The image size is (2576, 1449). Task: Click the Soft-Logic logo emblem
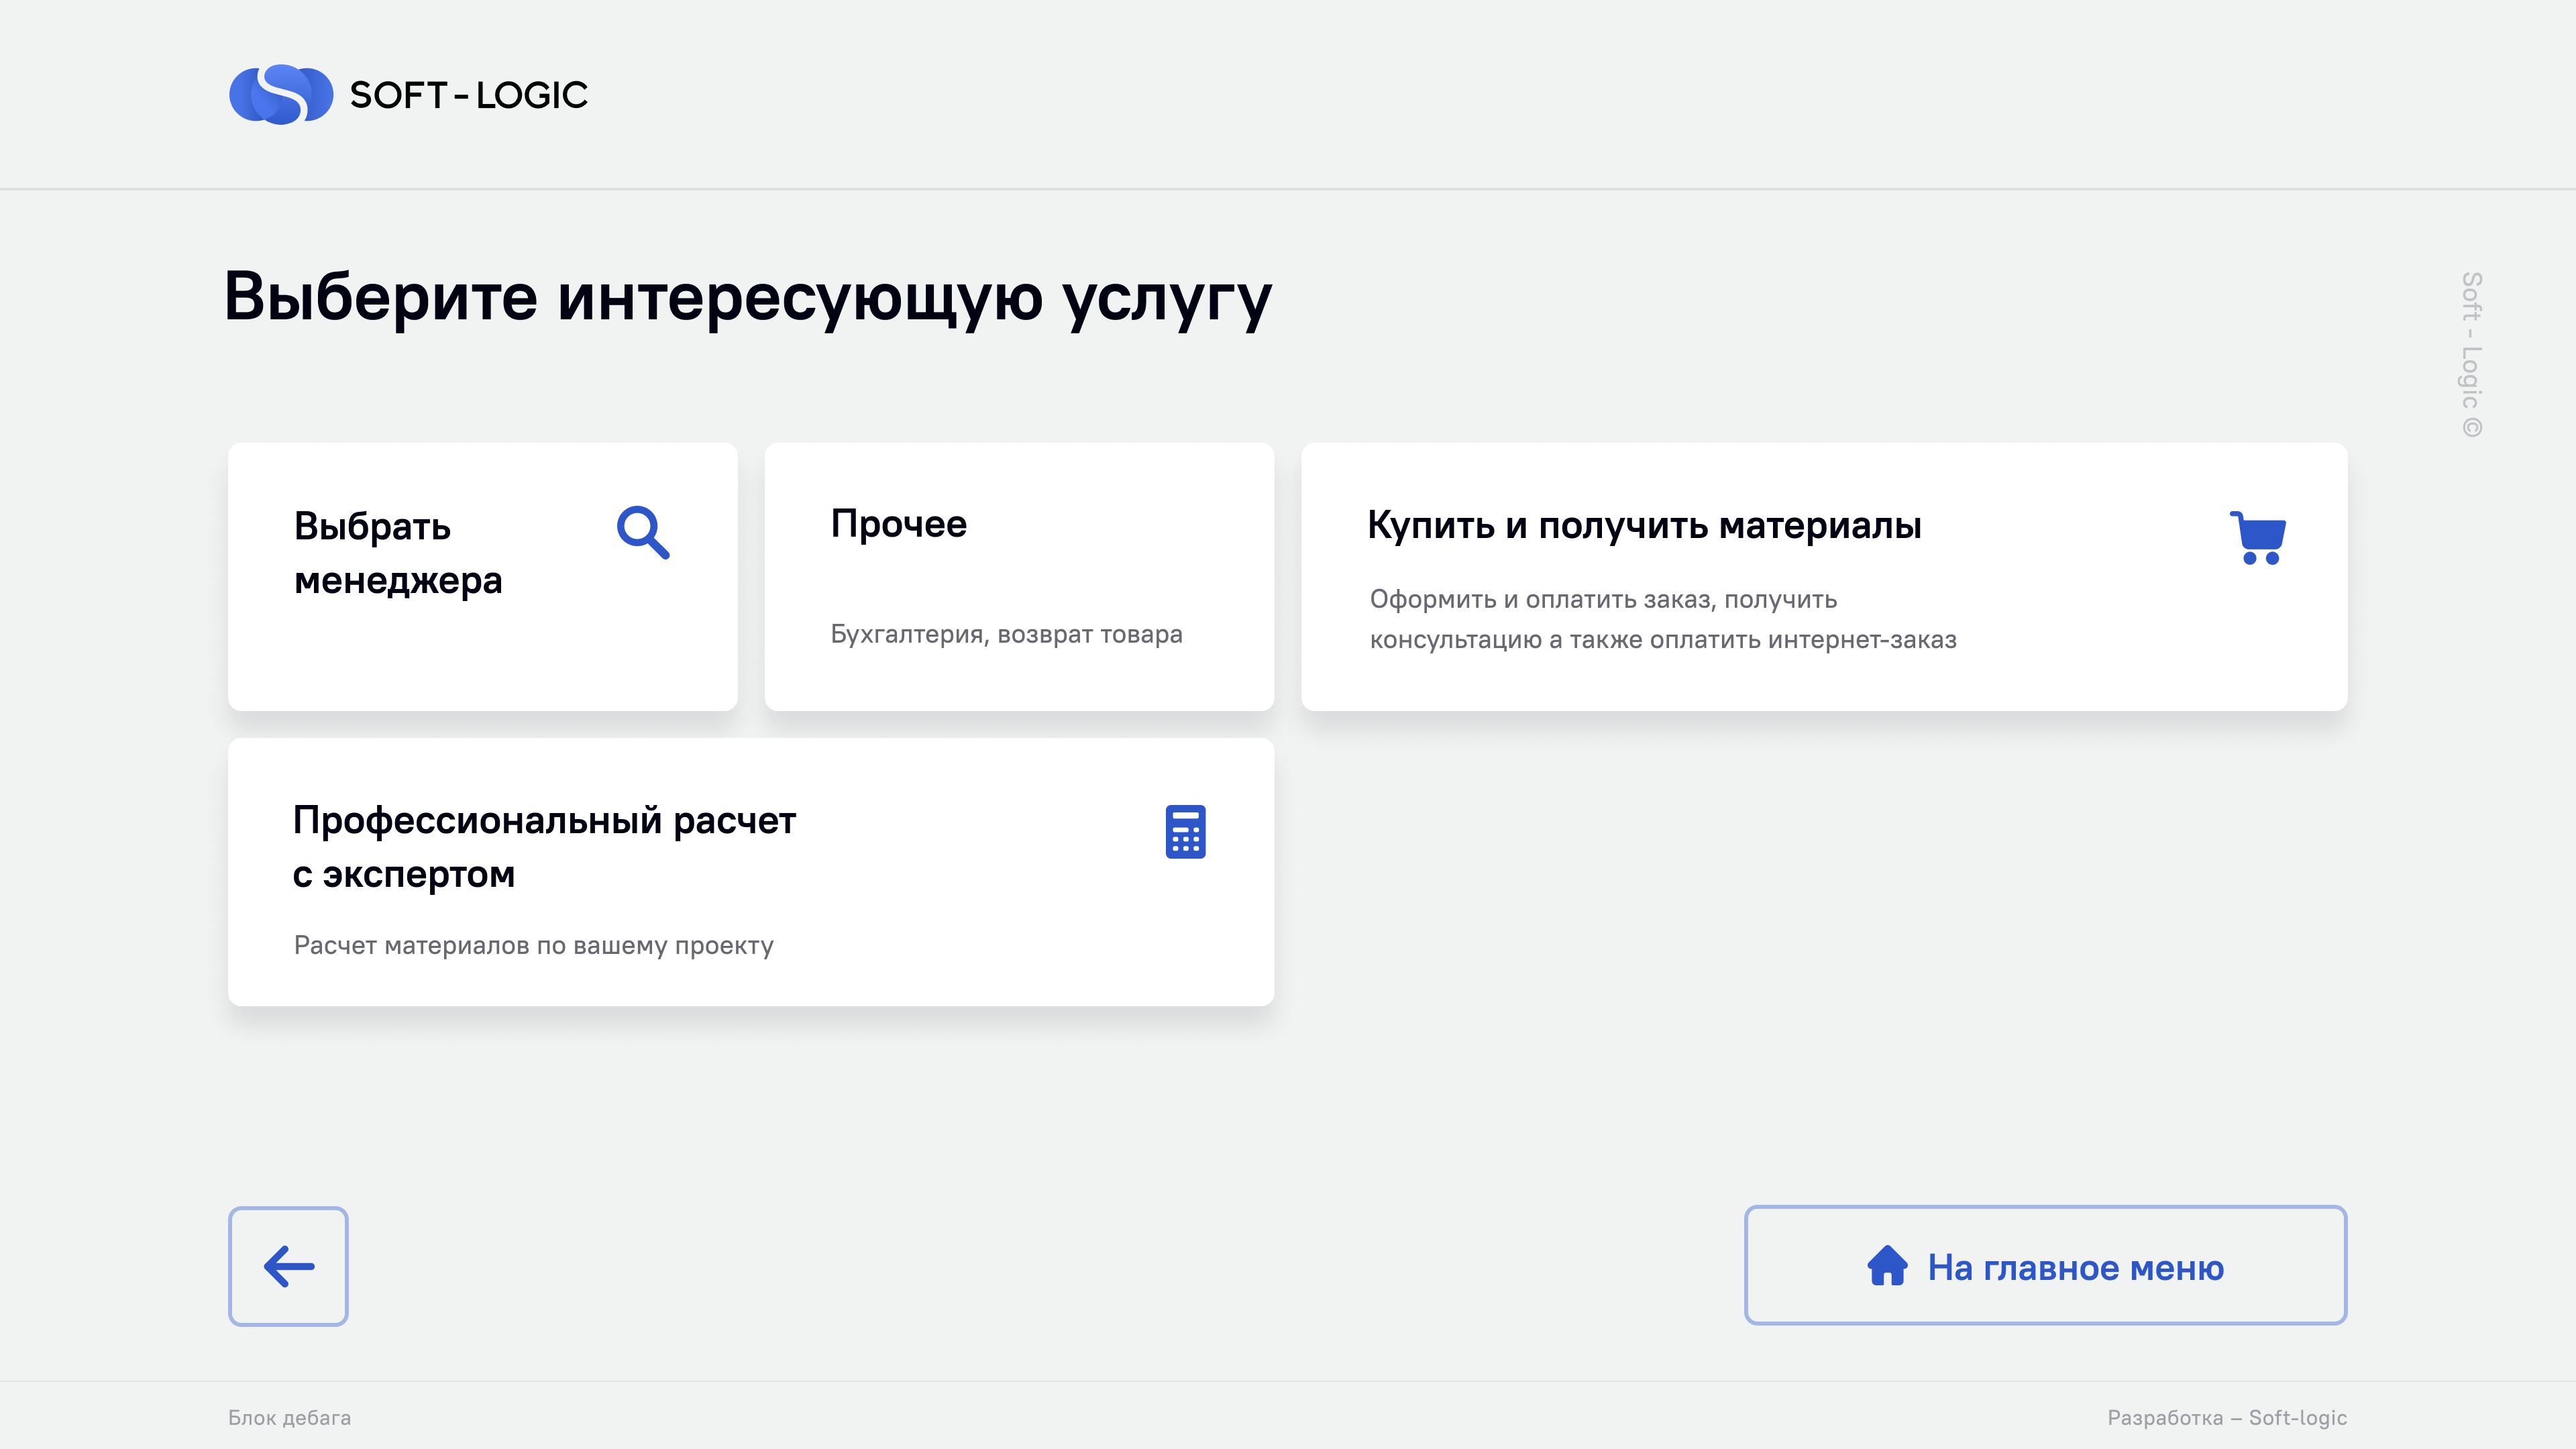281,95
